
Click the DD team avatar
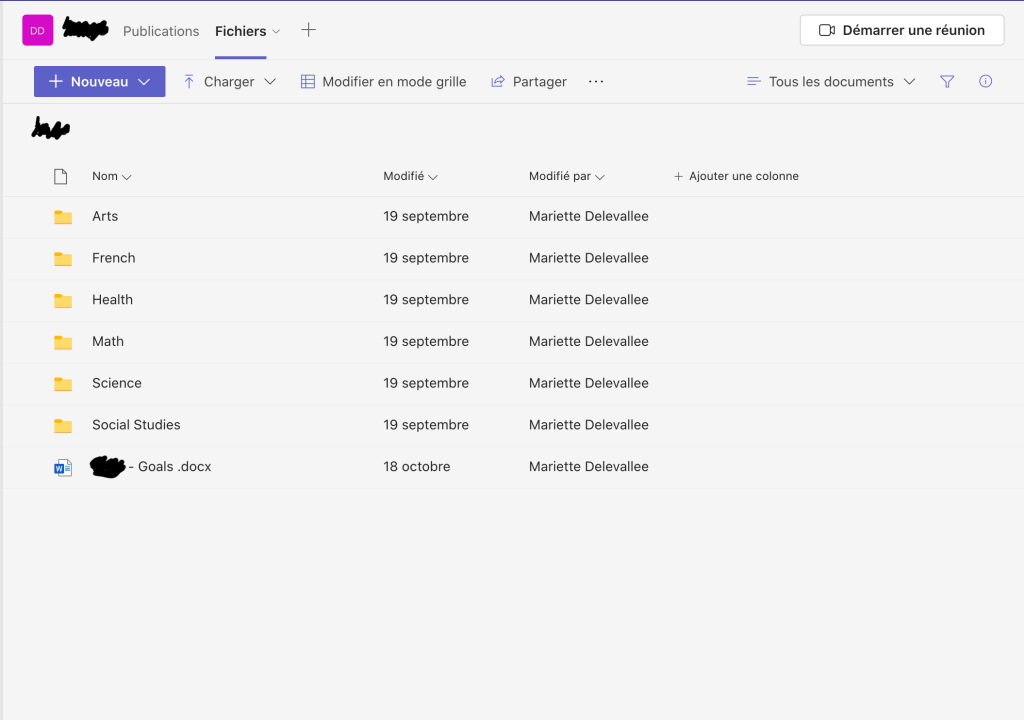37,31
